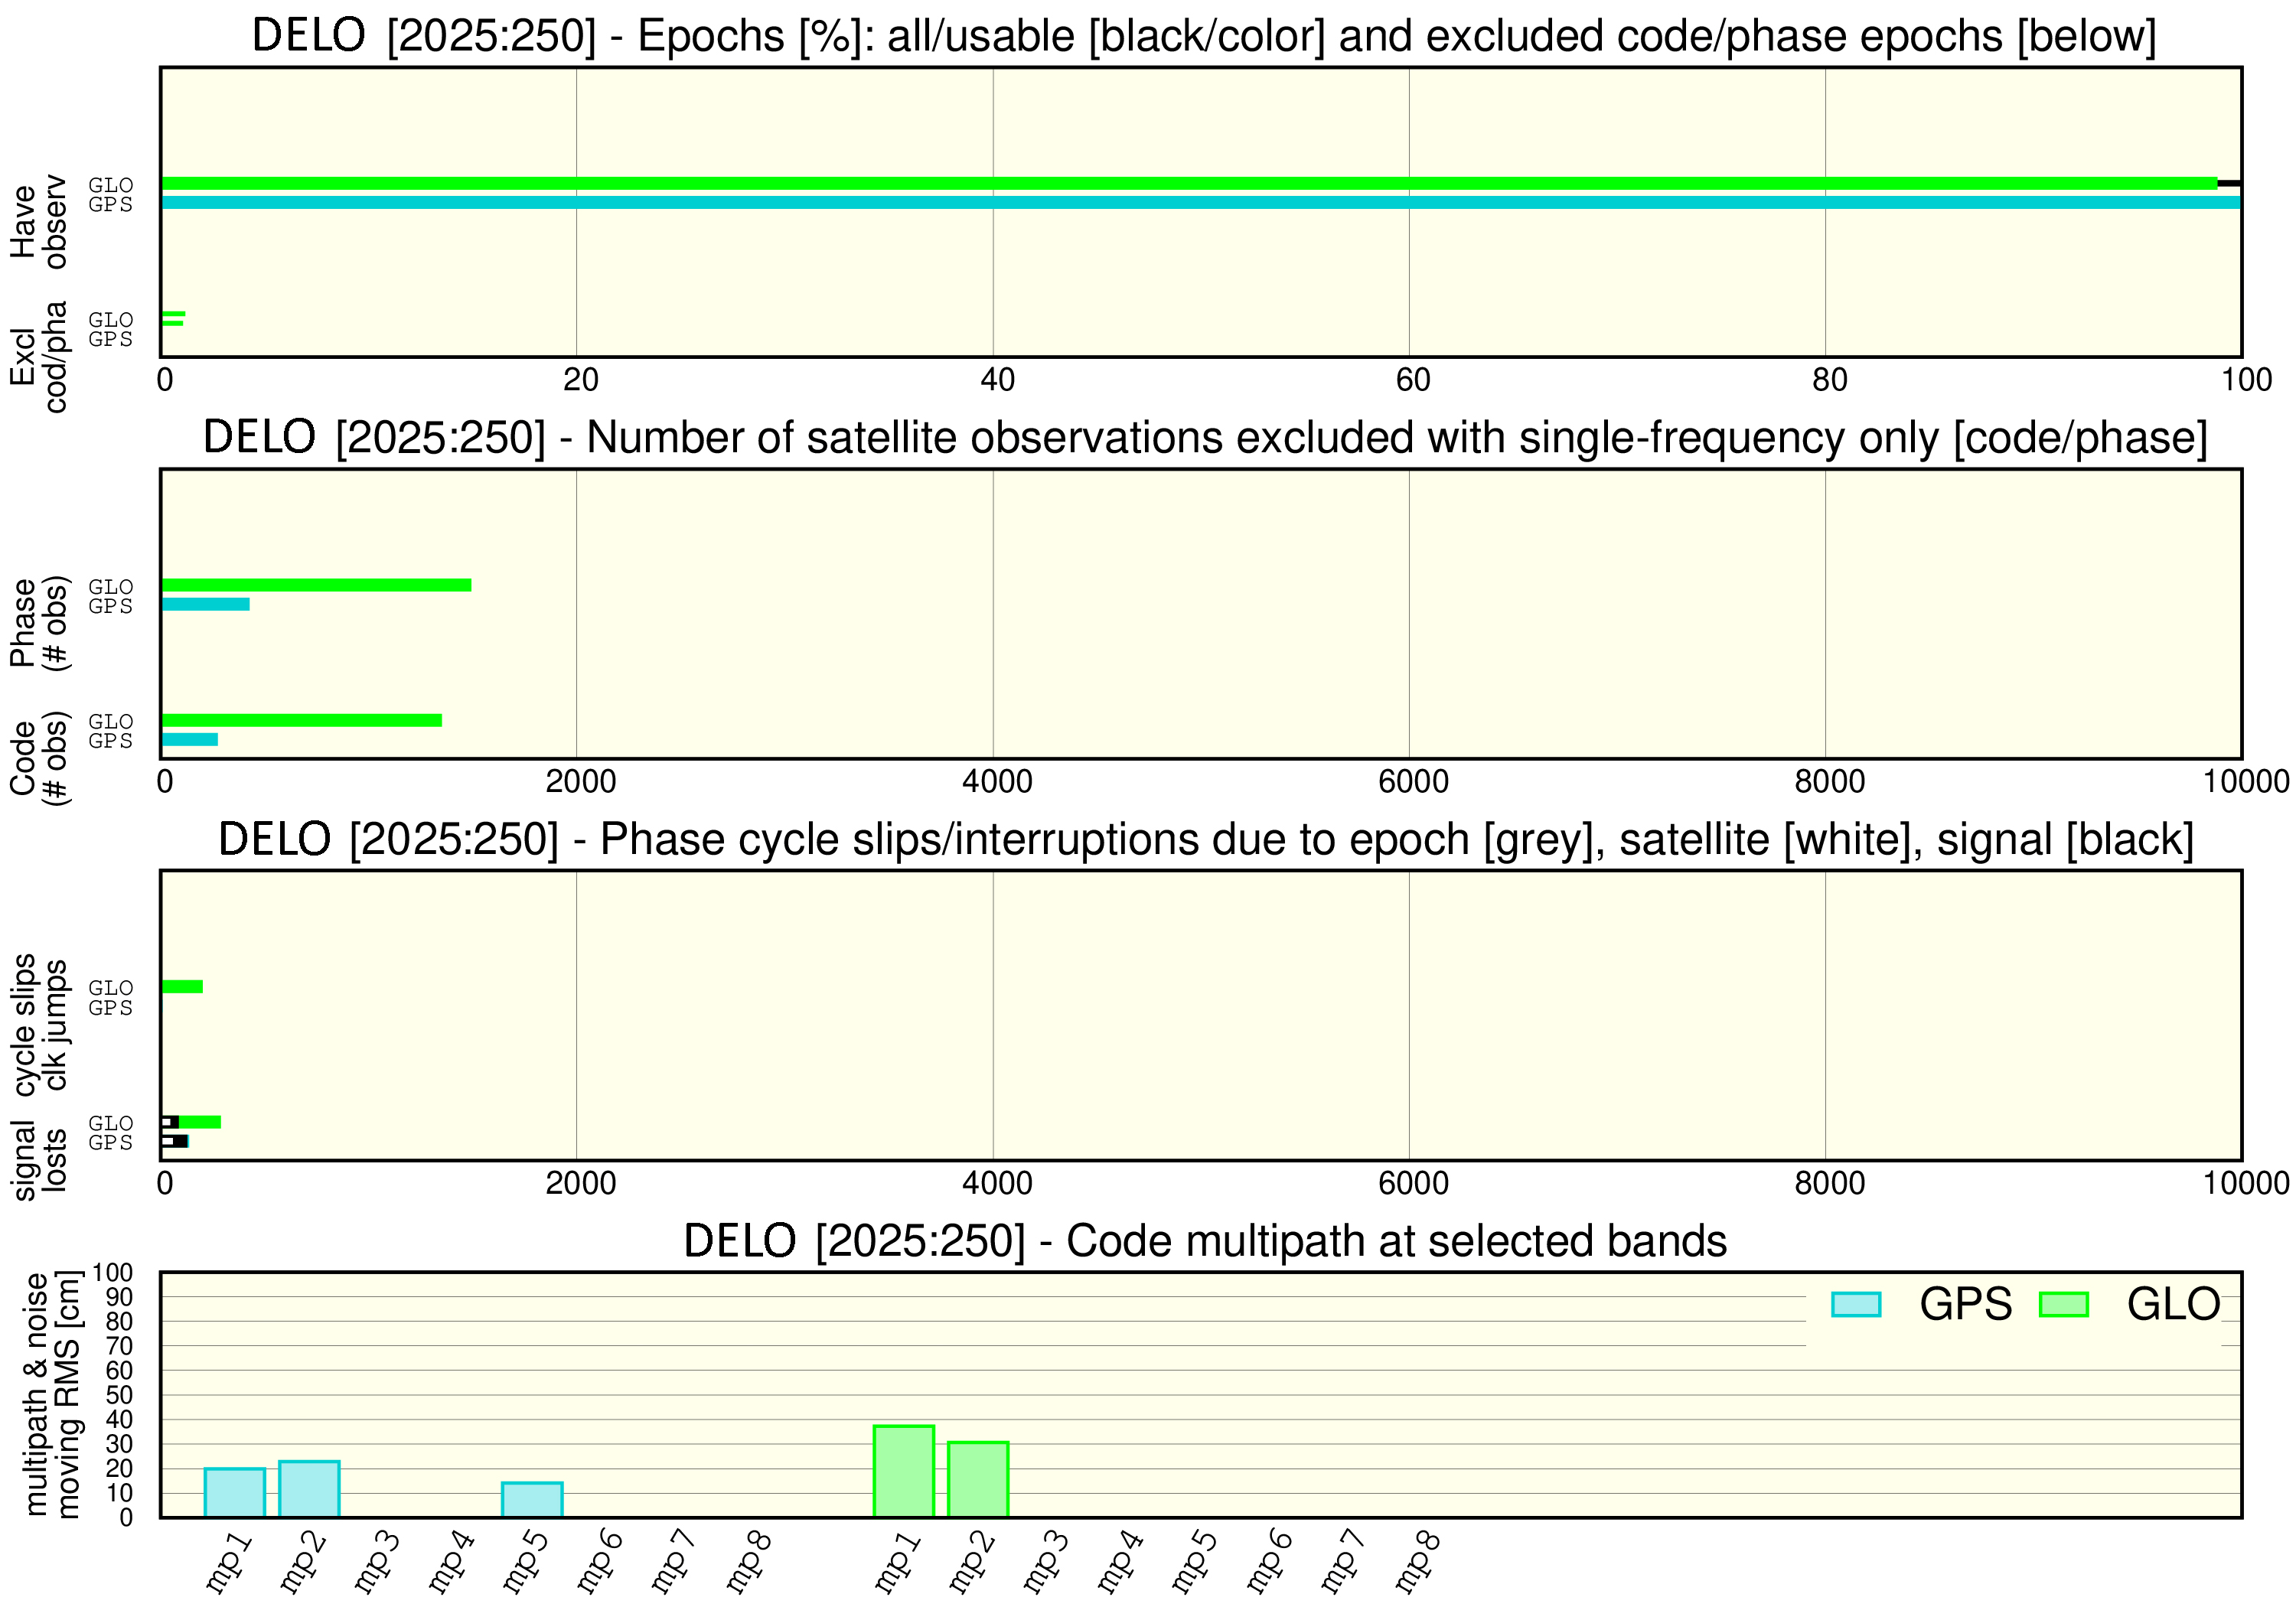2296x1607 pixels.
Task: Click the GPS label in 'Have observ' row
Action: click(110, 204)
